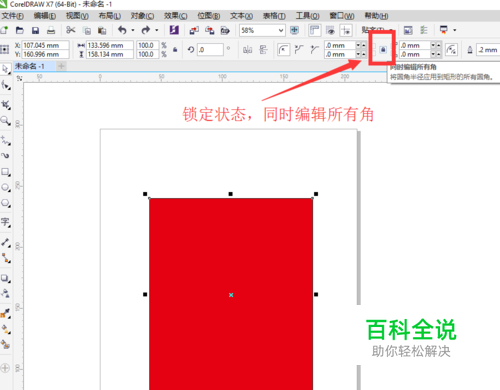
Task: Click the X position field 107.045 mm
Action: [x=46, y=45]
